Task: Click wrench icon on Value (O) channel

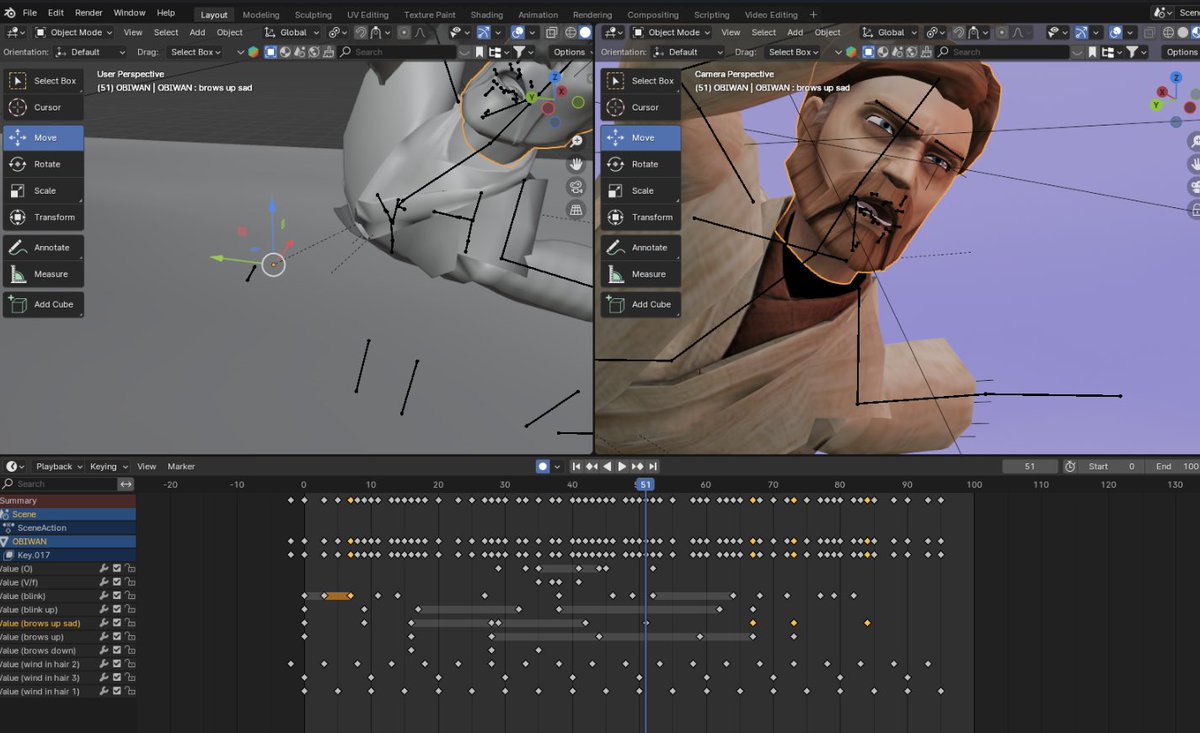Action: point(104,569)
